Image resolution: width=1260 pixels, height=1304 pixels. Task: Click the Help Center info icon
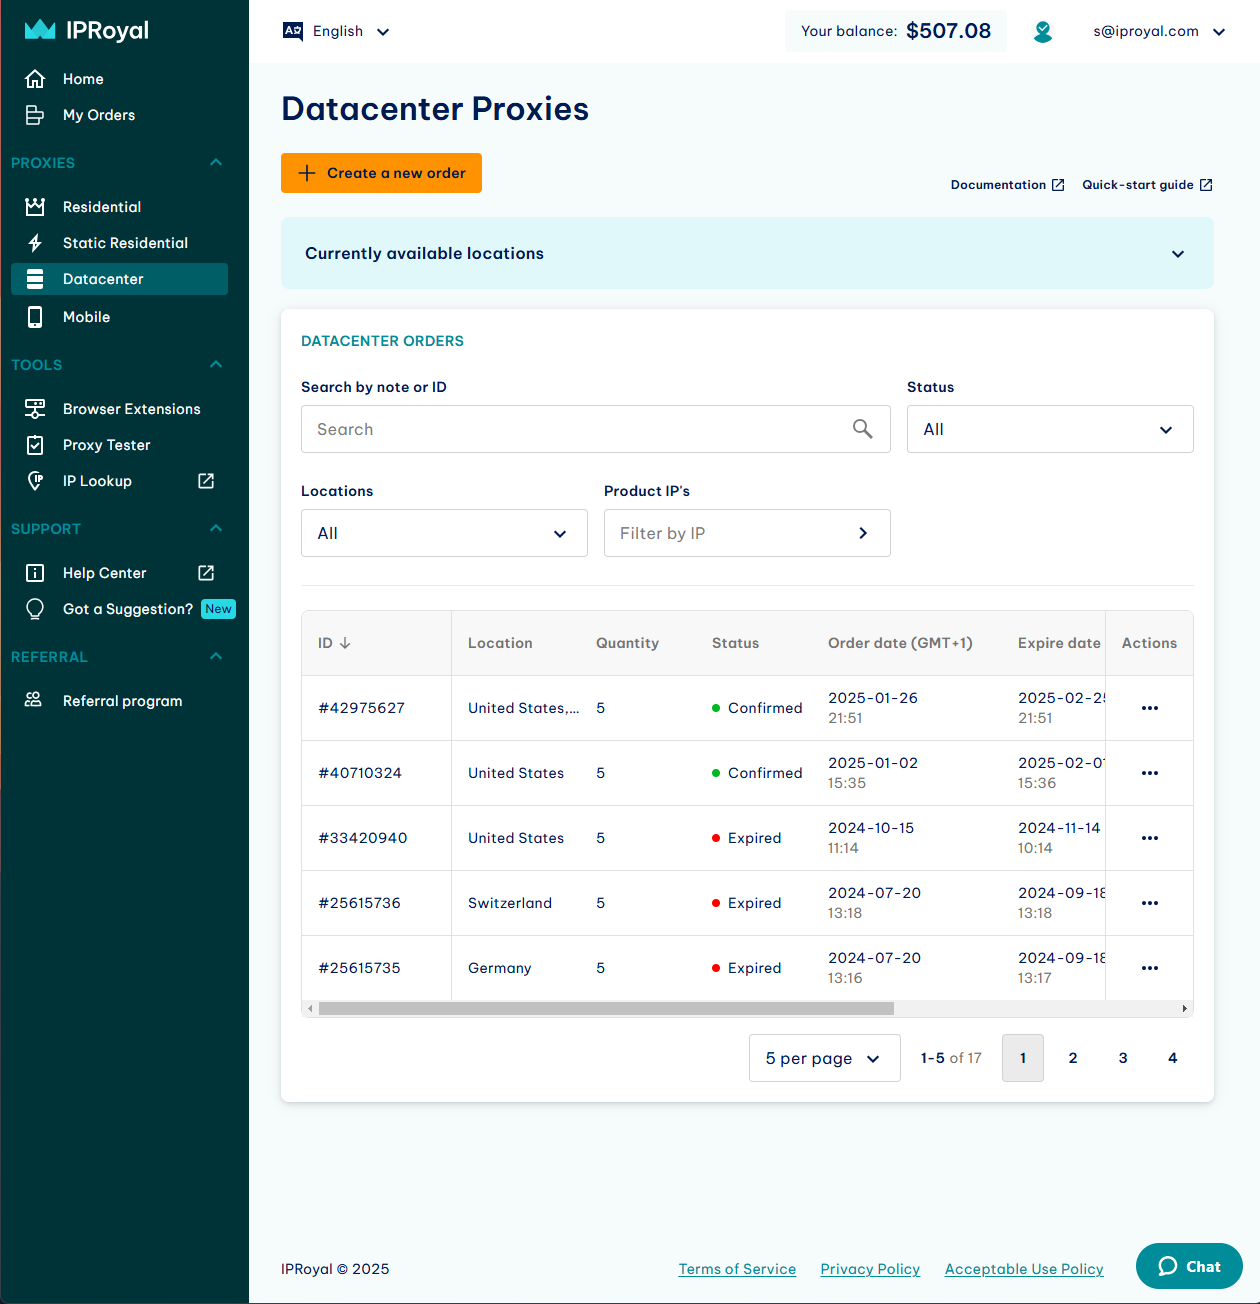pos(35,573)
